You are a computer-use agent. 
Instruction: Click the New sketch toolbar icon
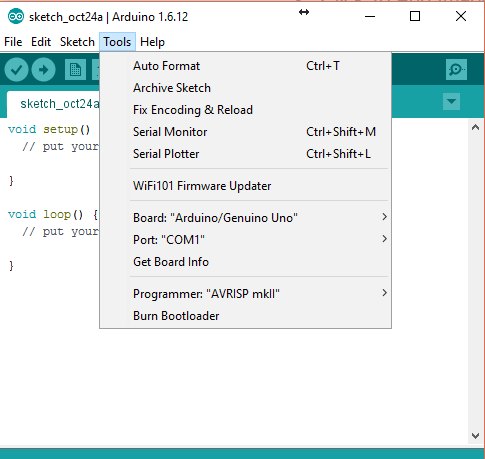pyautogui.click(x=75, y=70)
